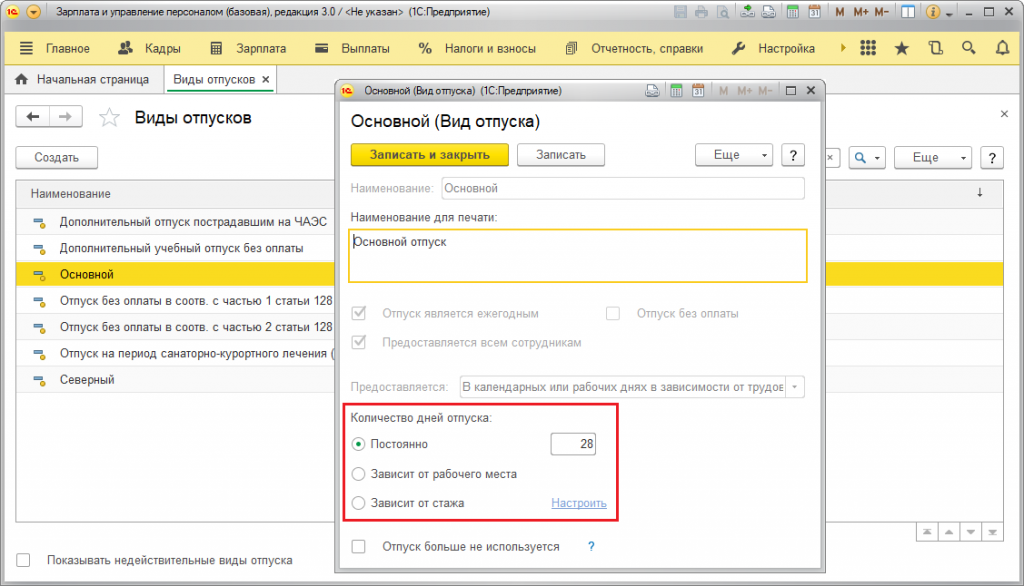Click info icon in main title bar
The height and width of the screenshot is (586, 1024).
coord(933,12)
